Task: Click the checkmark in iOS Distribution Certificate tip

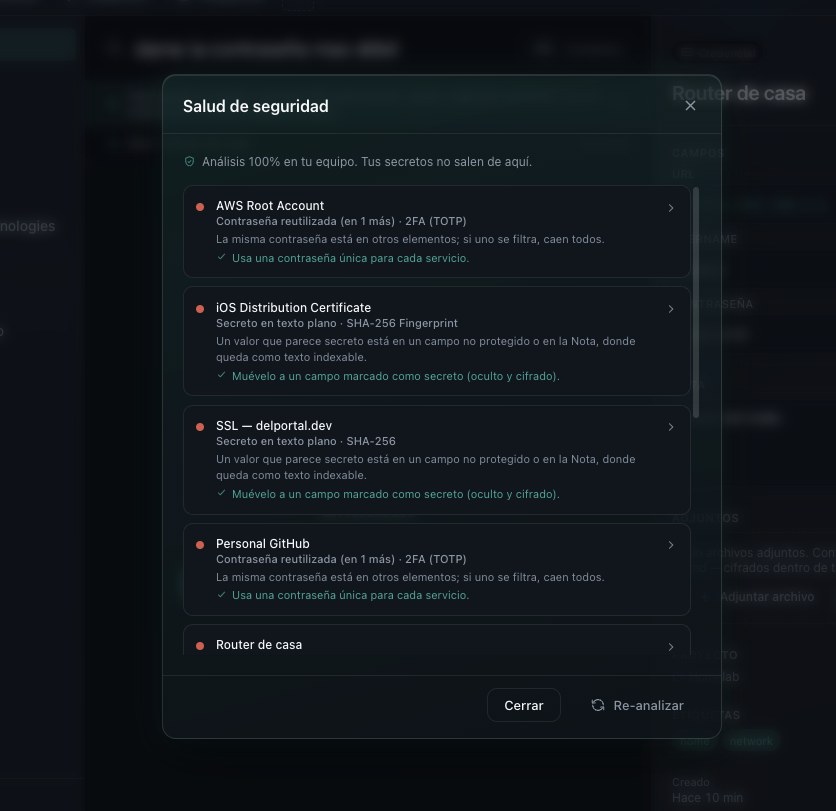Action: (x=221, y=375)
